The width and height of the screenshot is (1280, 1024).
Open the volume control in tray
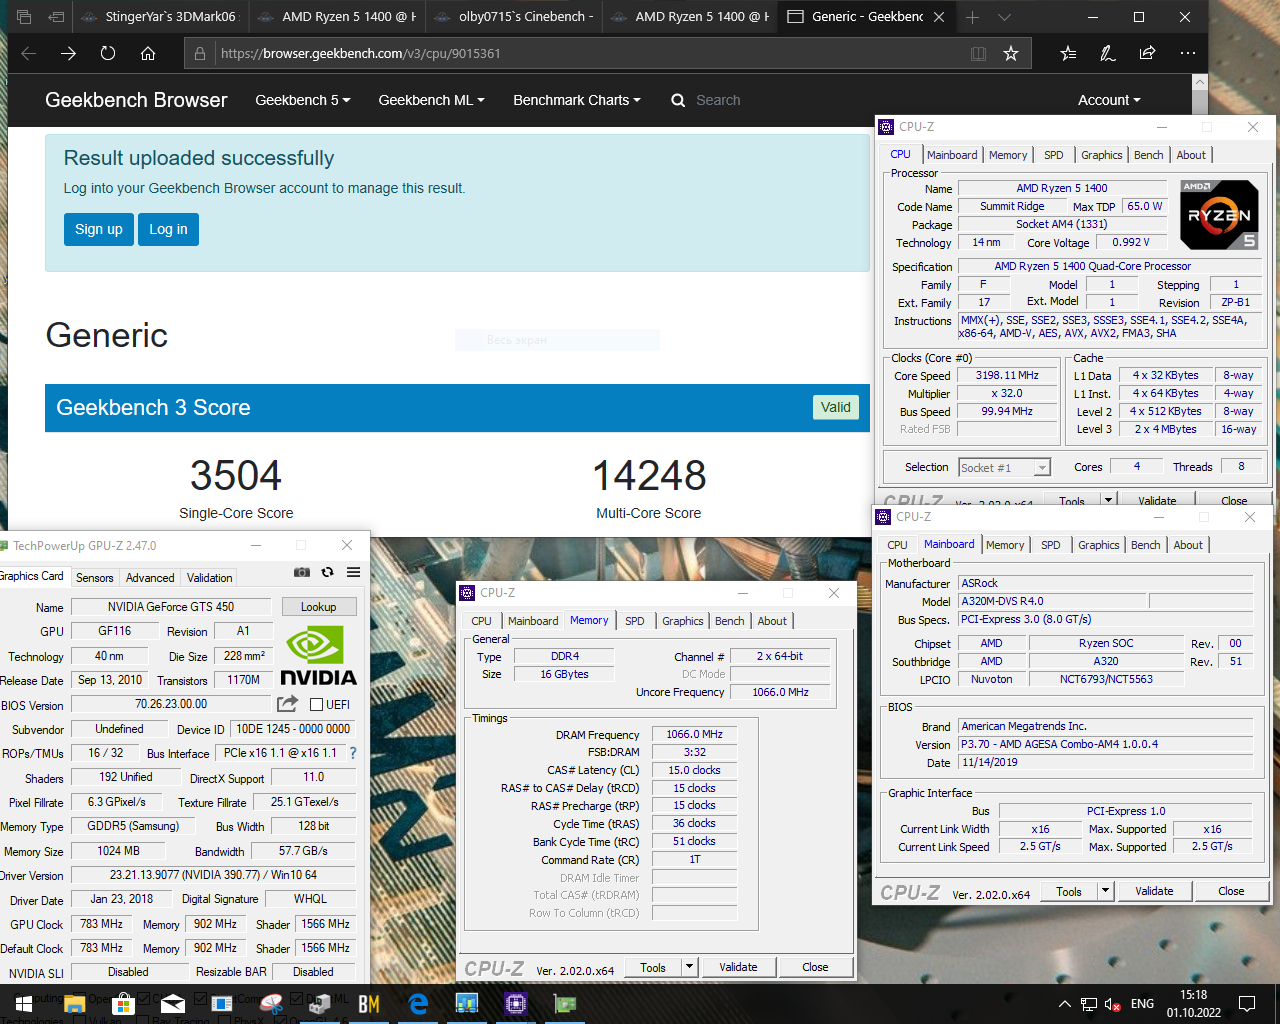point(1113,1004)
